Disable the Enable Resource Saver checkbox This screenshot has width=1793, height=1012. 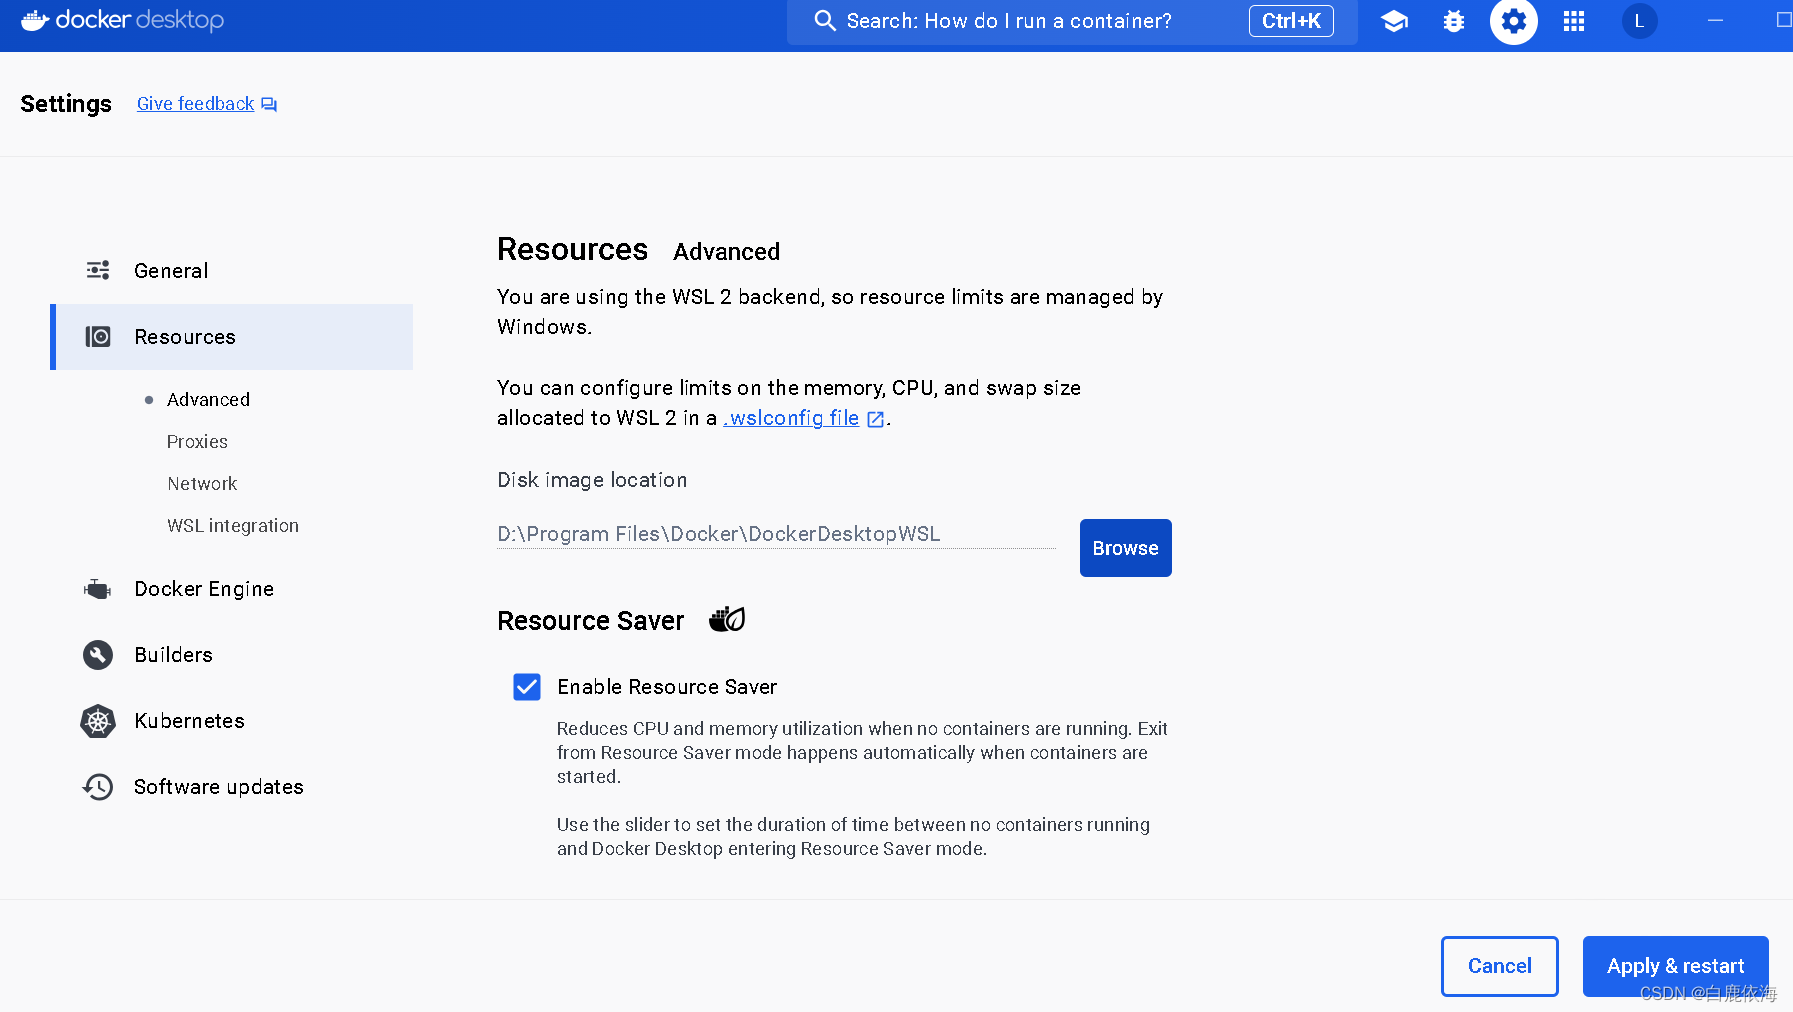pos(526,687)
